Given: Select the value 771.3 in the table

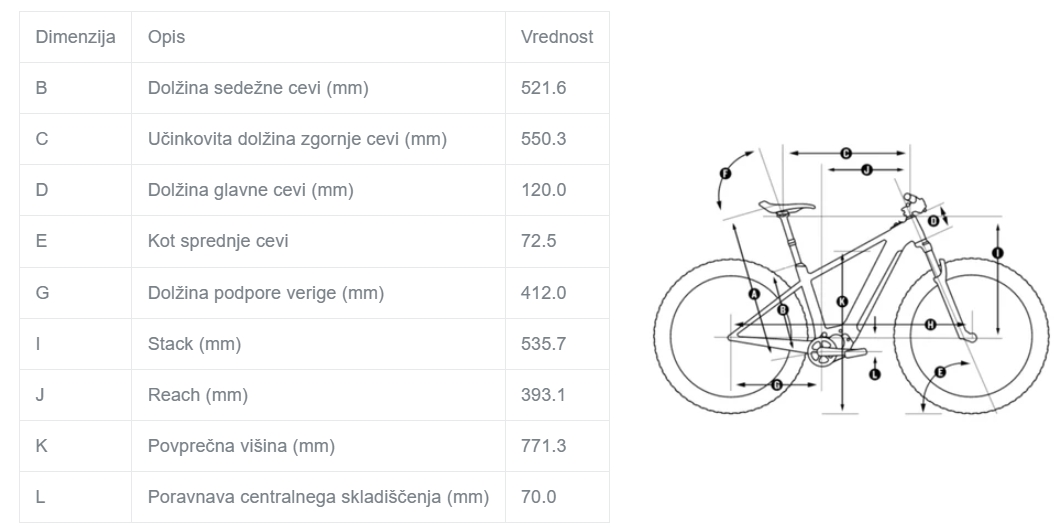Looking at the screenshot, I should pos(544,446).
